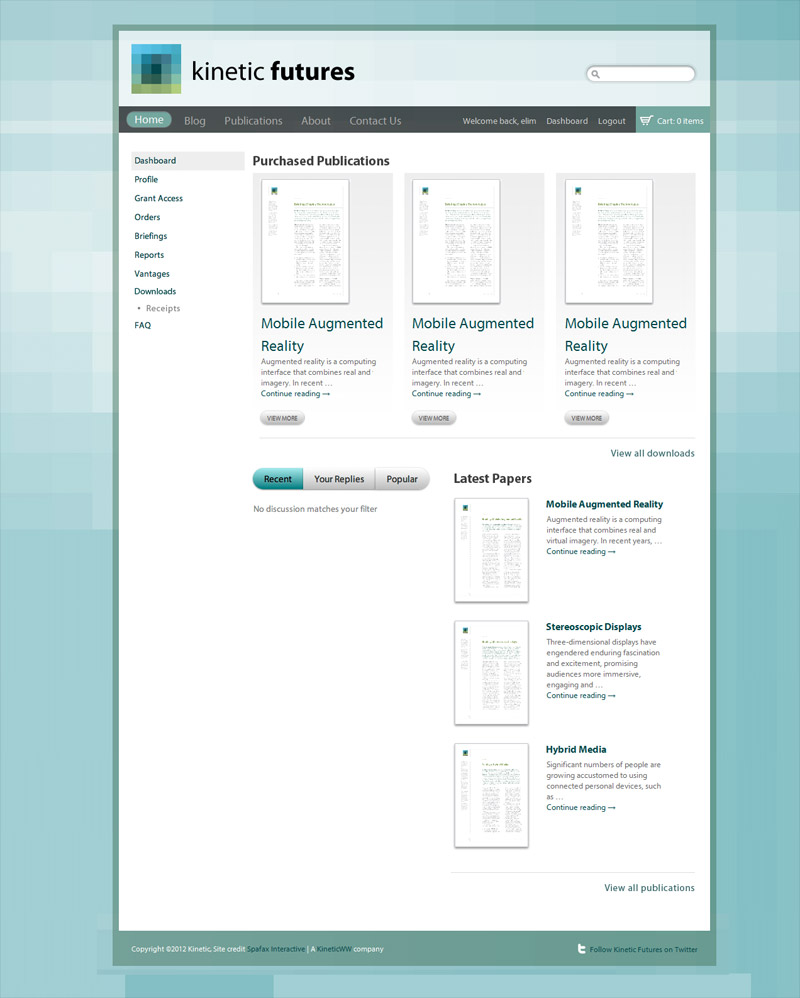
Task: Open the Stereoscopic Displays paper thumbnail
Action: click(491, 672)
